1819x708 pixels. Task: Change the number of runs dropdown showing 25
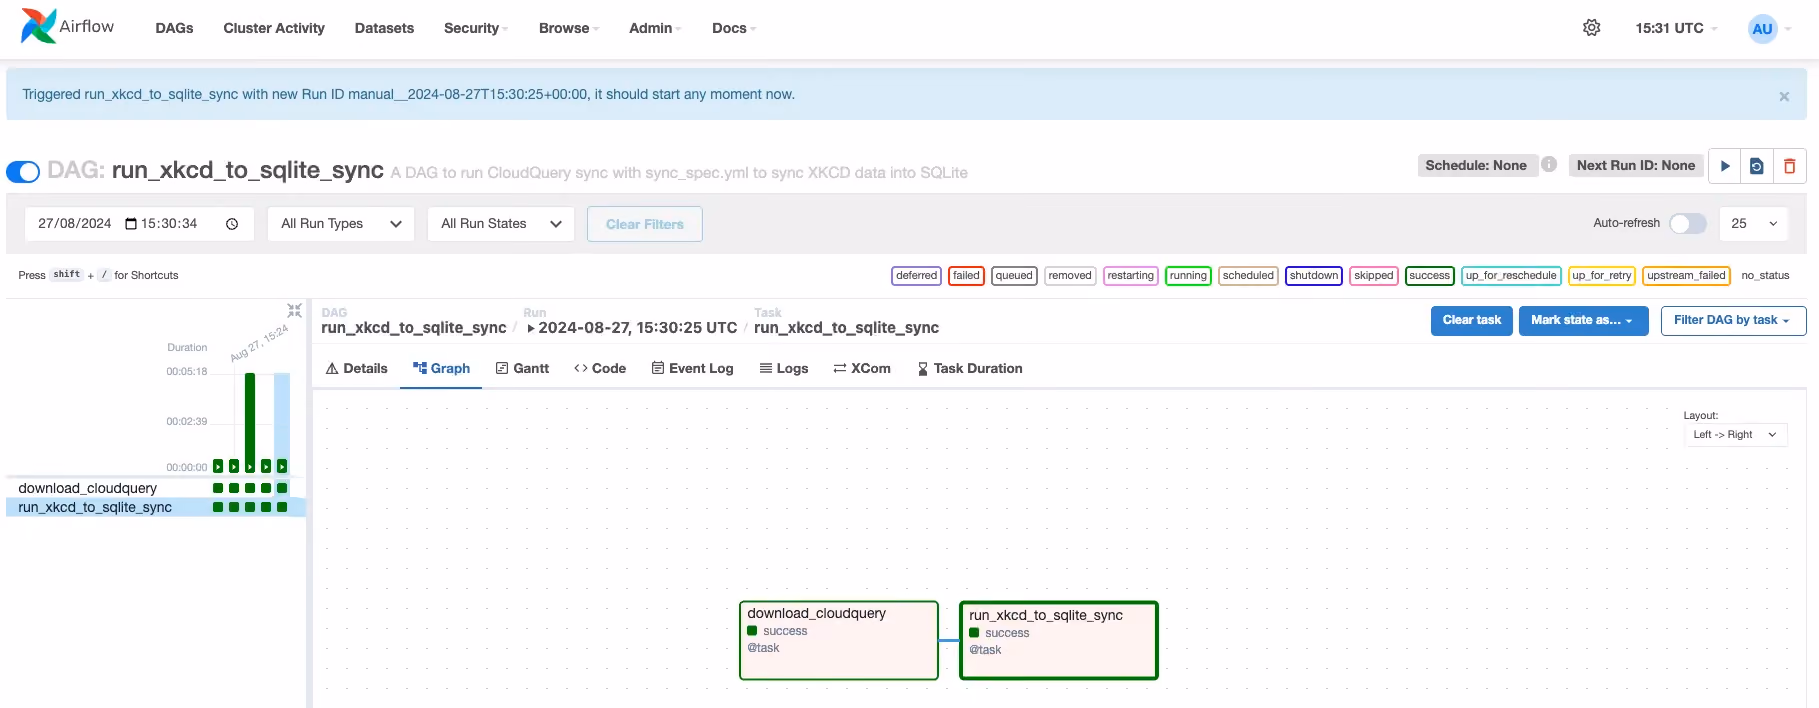1754,224
